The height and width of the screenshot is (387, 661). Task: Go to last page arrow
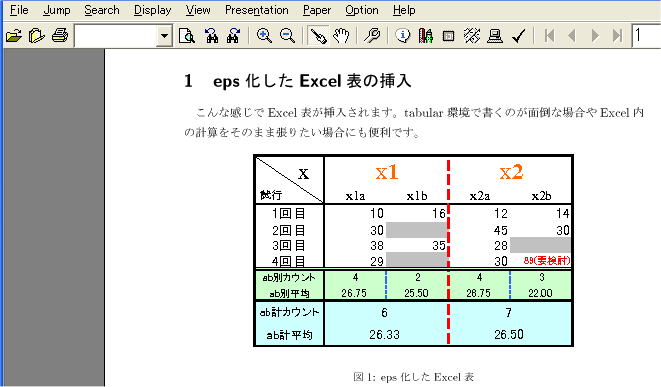tap(617, 35)
